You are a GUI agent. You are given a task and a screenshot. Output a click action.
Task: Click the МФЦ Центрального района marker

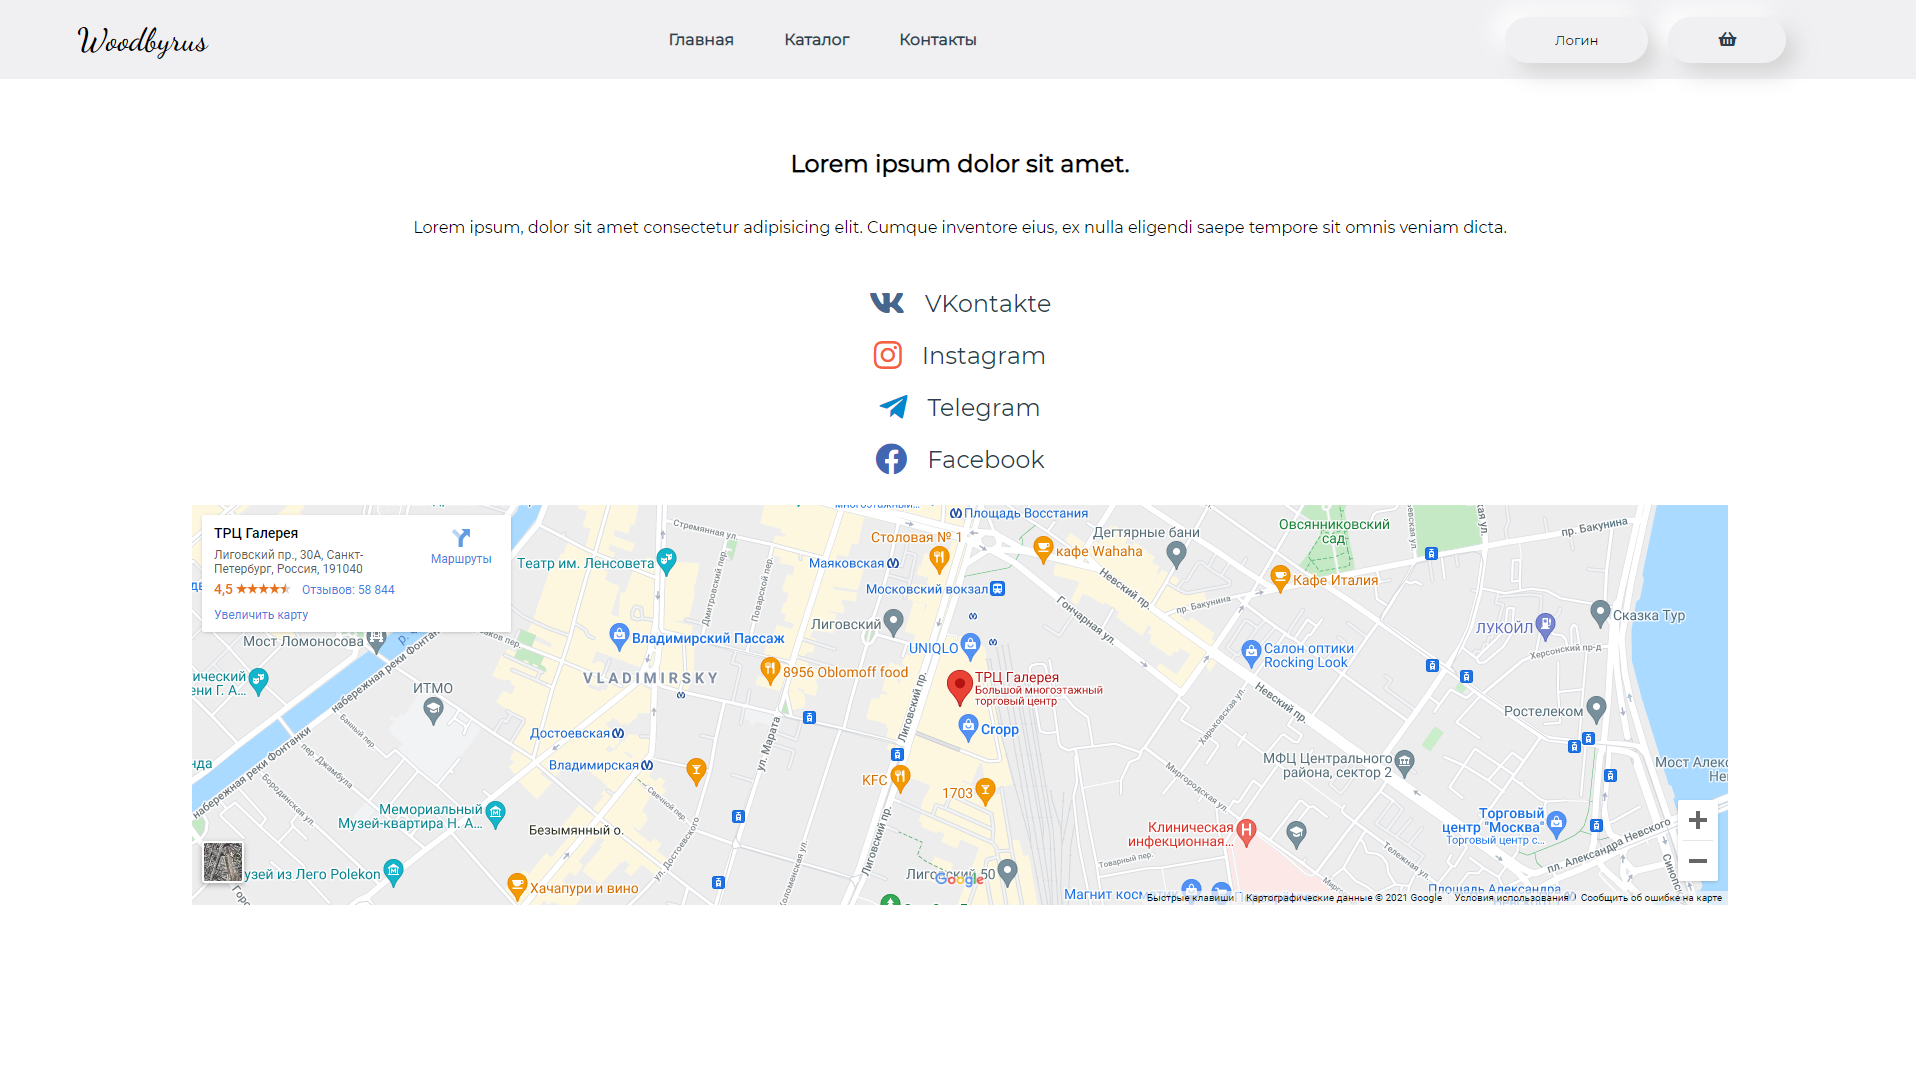(1404, 763)
